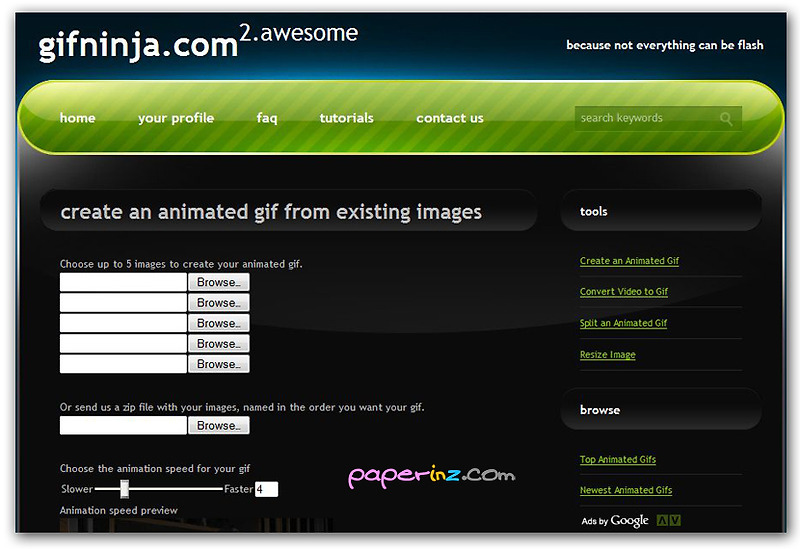Focus the fourth image file path field
This screenshot has height=549, width=800.
123,343
